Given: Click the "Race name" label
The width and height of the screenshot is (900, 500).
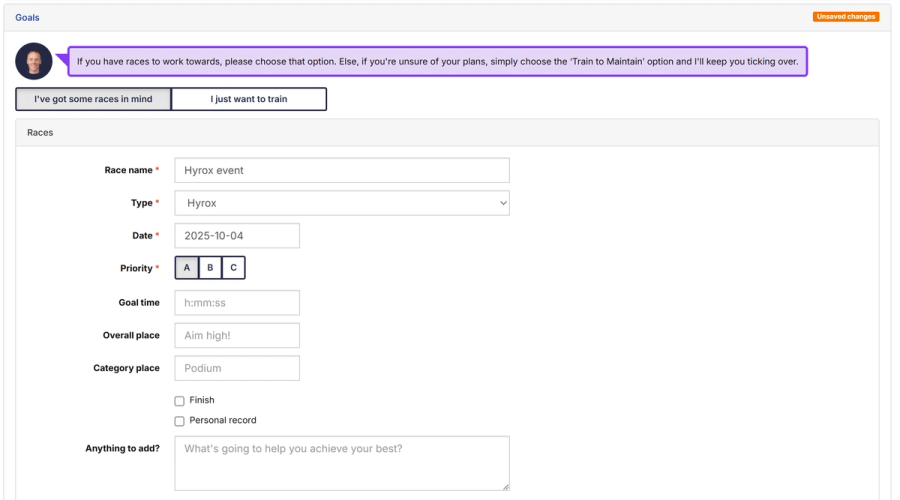Looking at the screenshot, I should pos(129,170).
